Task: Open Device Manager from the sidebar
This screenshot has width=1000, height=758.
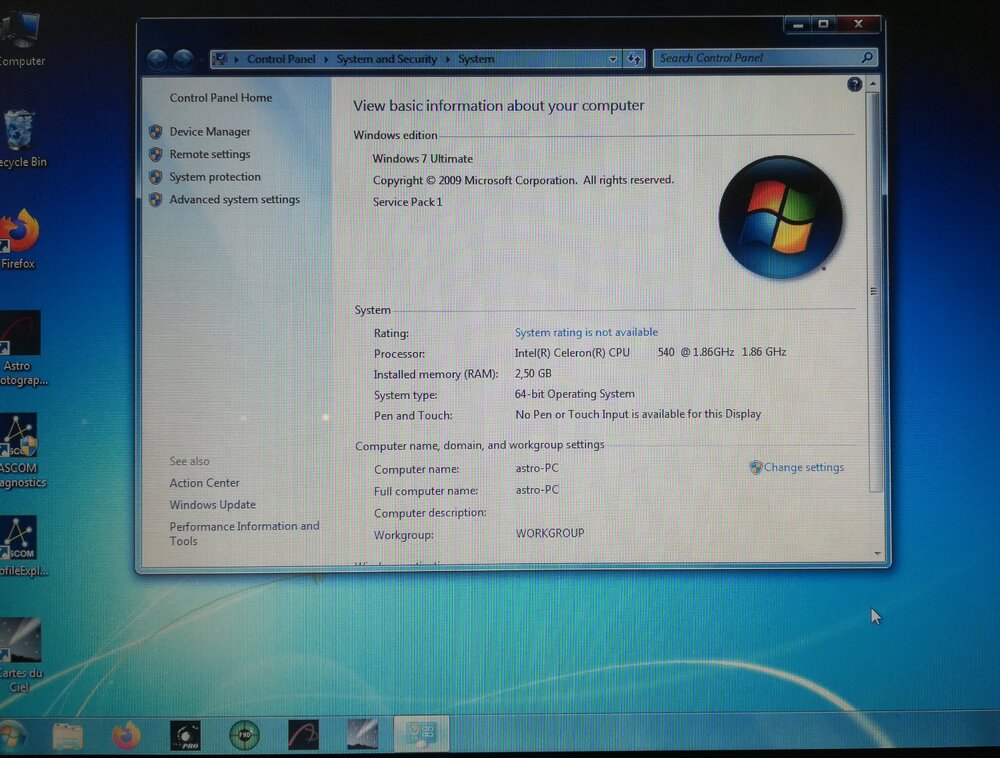Action: (x=209, y=132)
